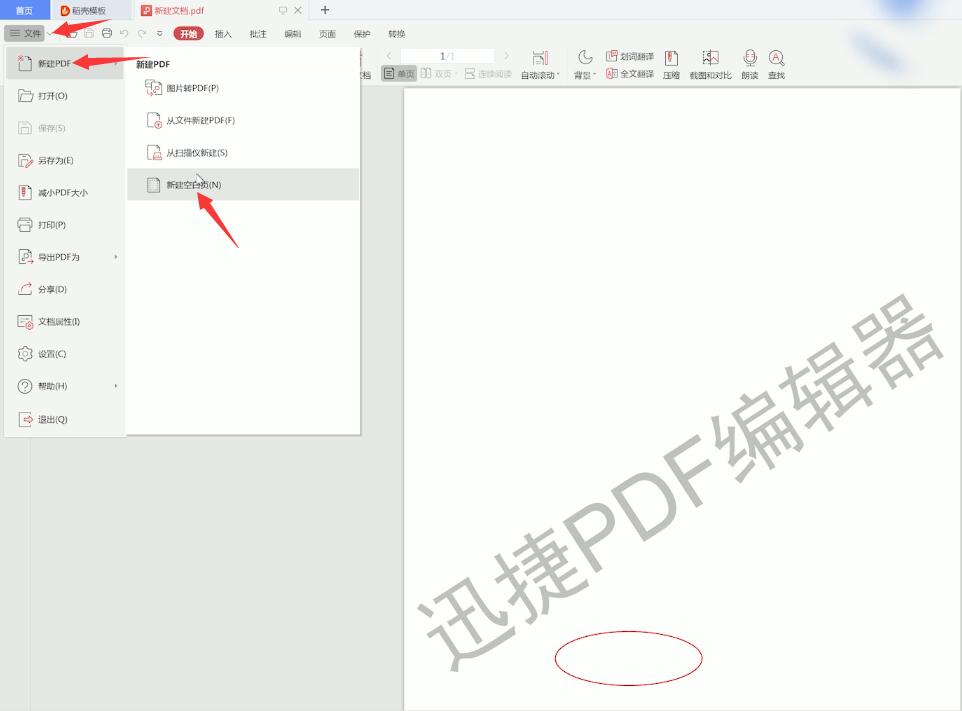The height and width of the screenshot is (711, 962).
Task: Switch to the 首页 home tab
Action: pyautogui.click(x=24, y=10)
